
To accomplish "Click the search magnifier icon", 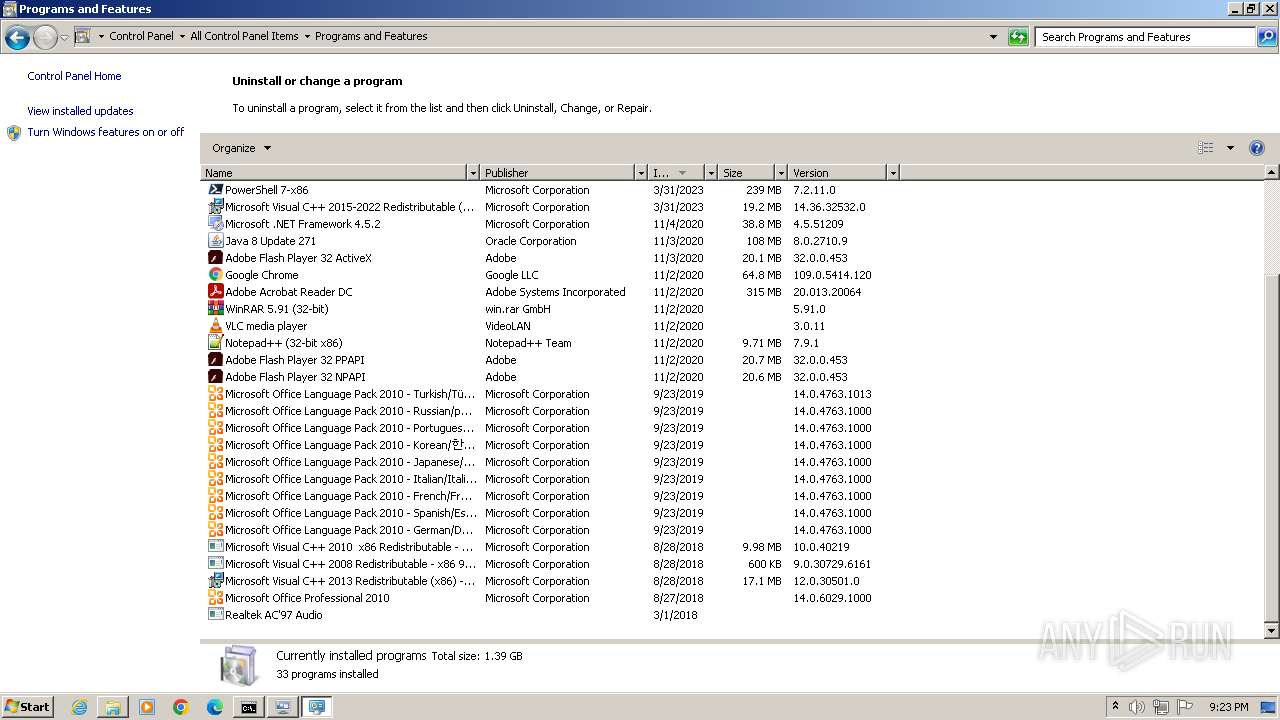I will point(1266,37).
